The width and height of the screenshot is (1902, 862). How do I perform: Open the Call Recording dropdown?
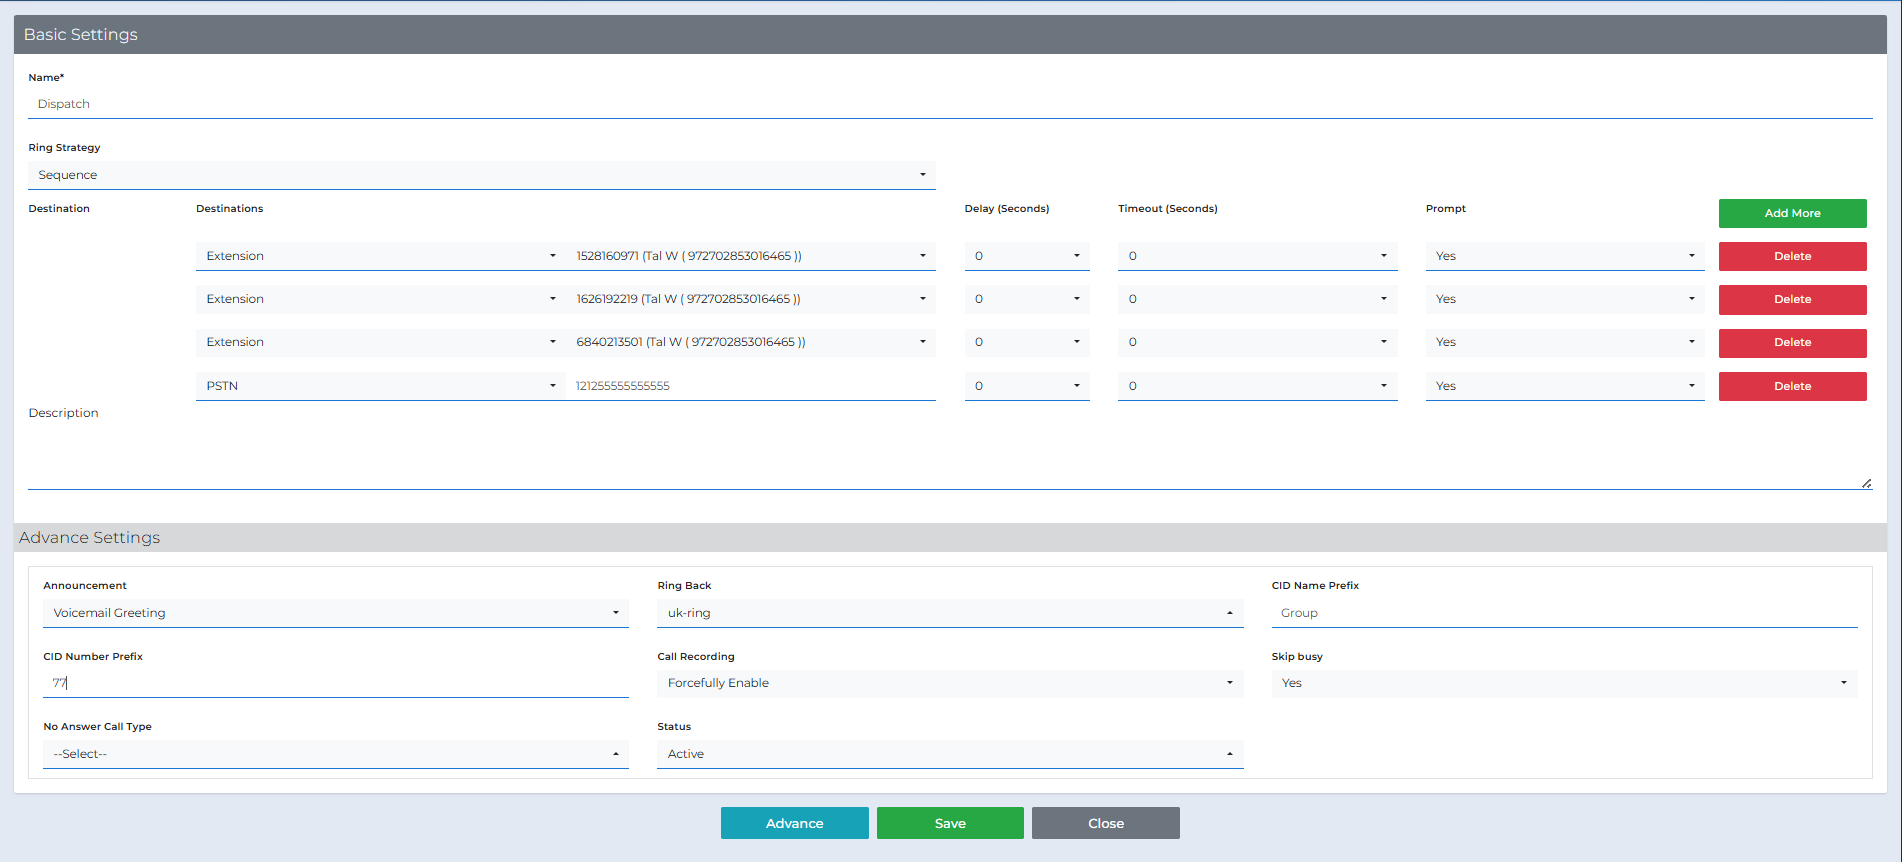pyautogui.click(x=949, y=683)
